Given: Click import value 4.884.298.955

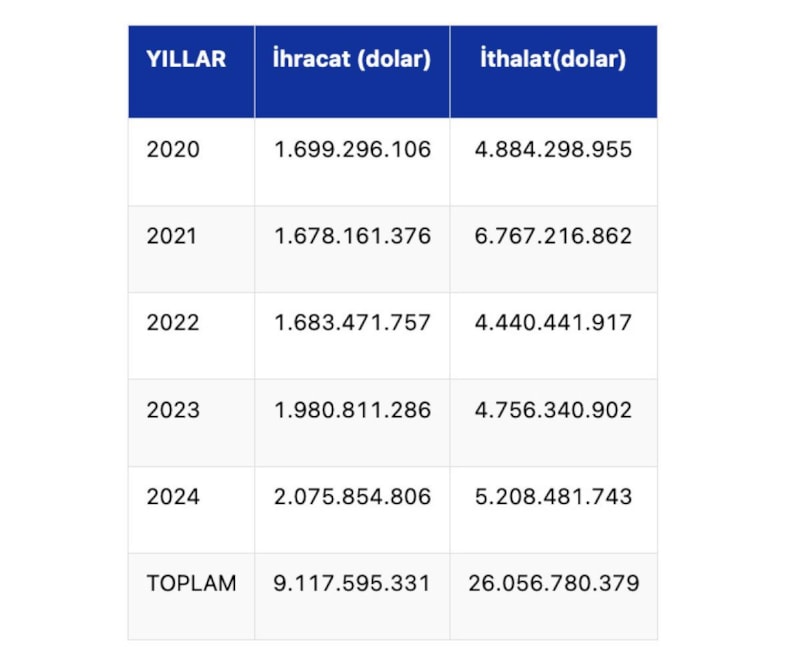Looking at the screenshot, I should coord(553,150).
